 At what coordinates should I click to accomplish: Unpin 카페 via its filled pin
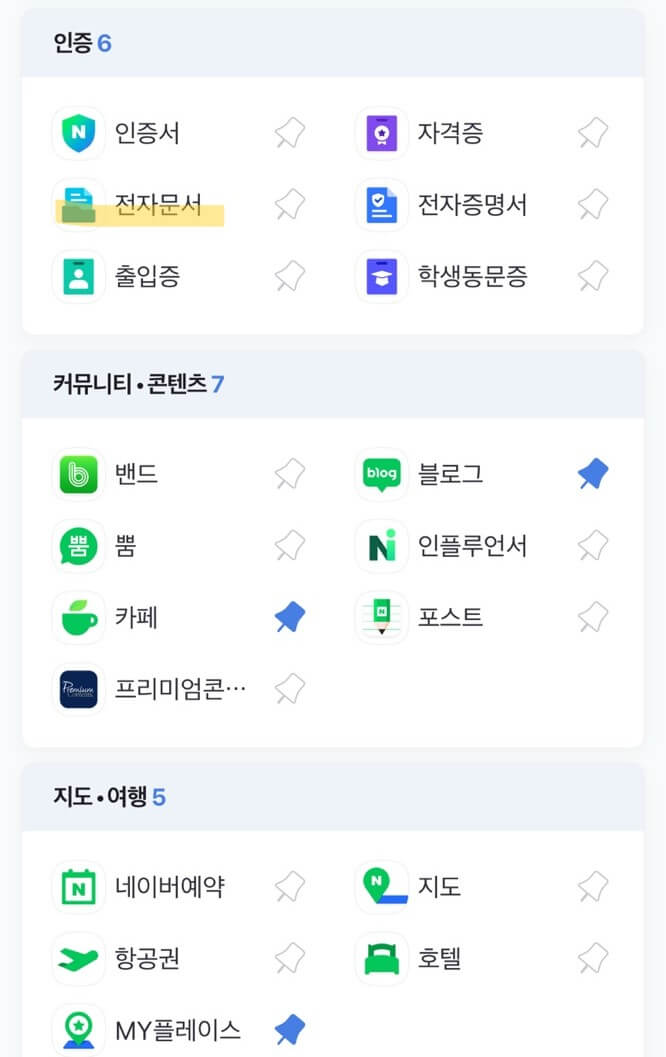click(x=289, y=617)
